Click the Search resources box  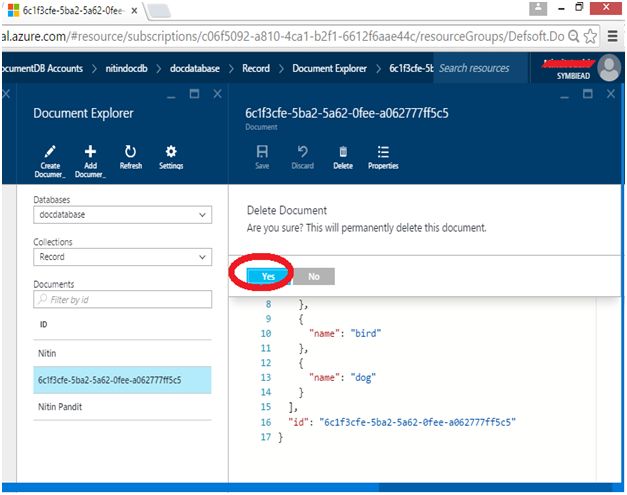pyautogui.click(x=480, y=68)
